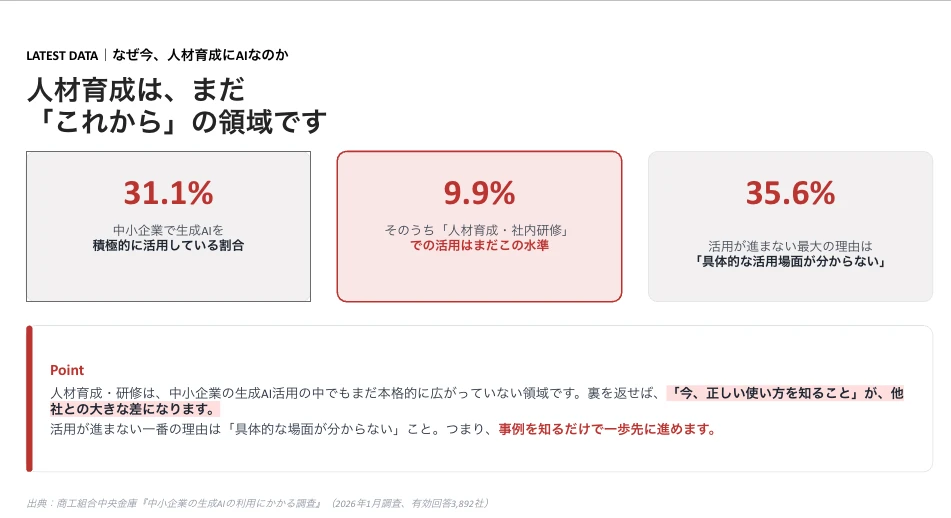The width and height of the screenshot is (951, 518).
Task: Click bold caption 「具体的な活用場面が分からない」
Action: 790,261
